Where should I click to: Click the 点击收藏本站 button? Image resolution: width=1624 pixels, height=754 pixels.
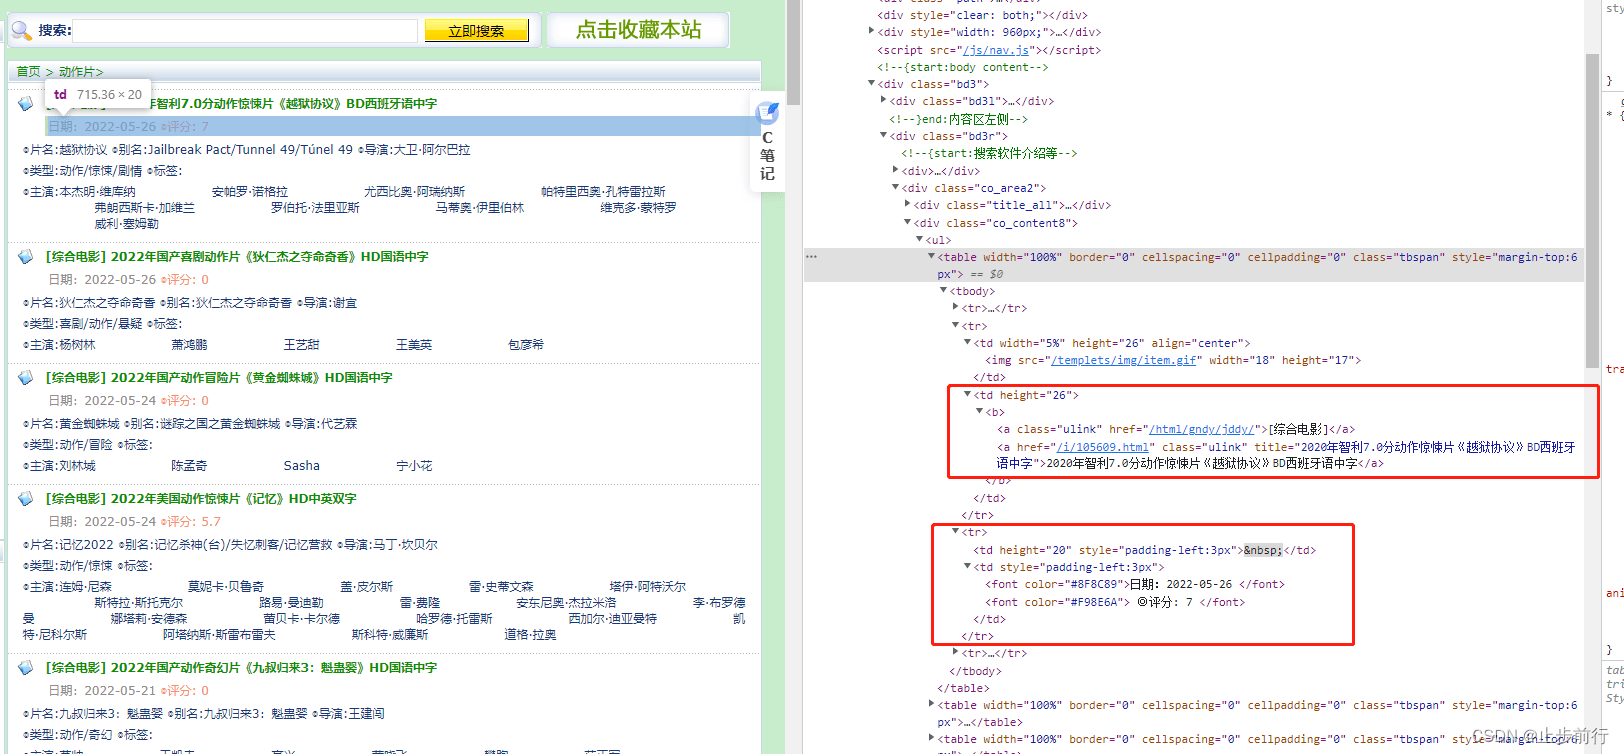[x=638, y=30]
